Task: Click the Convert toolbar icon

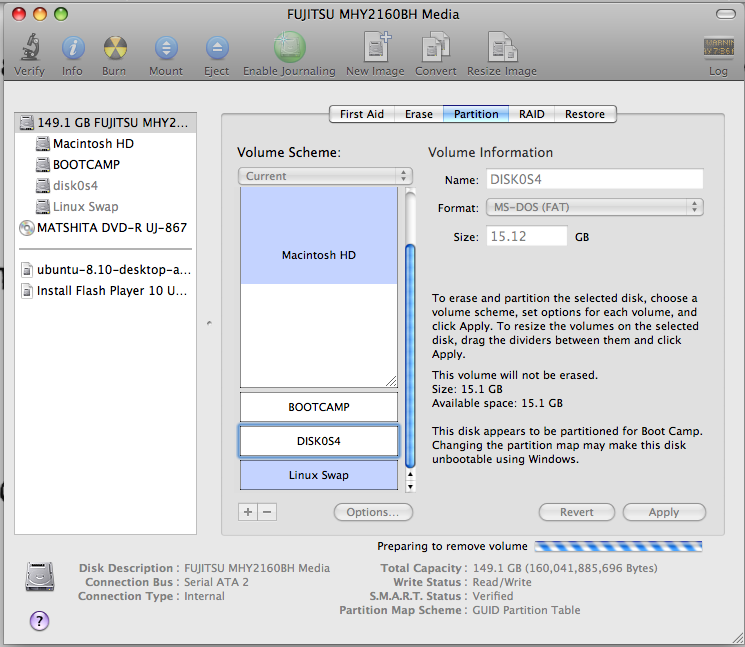Action: point(436,47)
